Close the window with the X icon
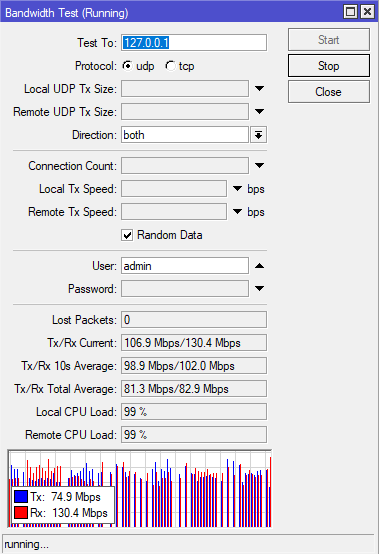This screenshot has height=554, width=379. tap(367, 12)
